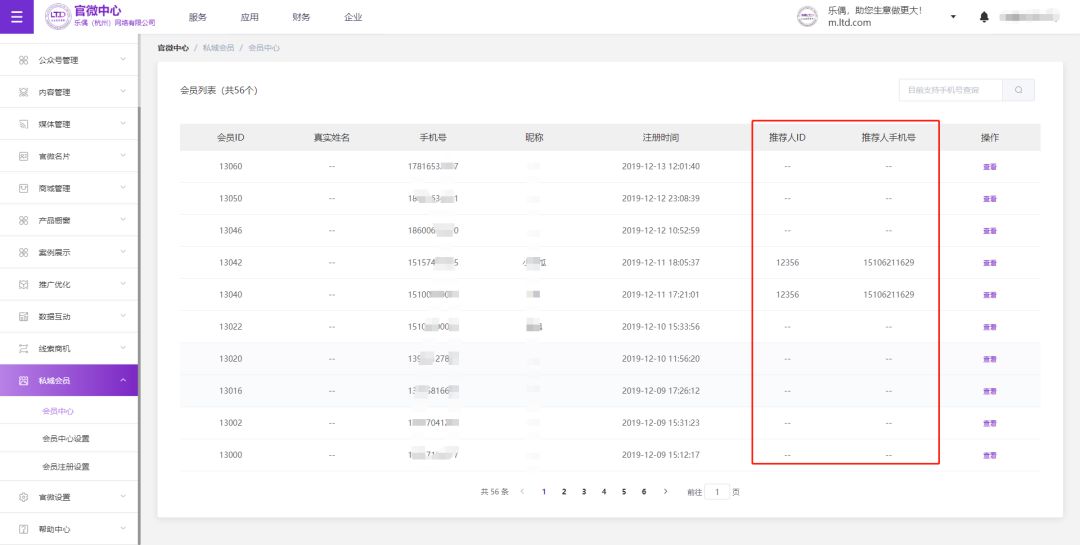Screen dimensions: 1080x545
Task: Select 会员中心设置 in the sidebar
Action: (x=66, y=439)
